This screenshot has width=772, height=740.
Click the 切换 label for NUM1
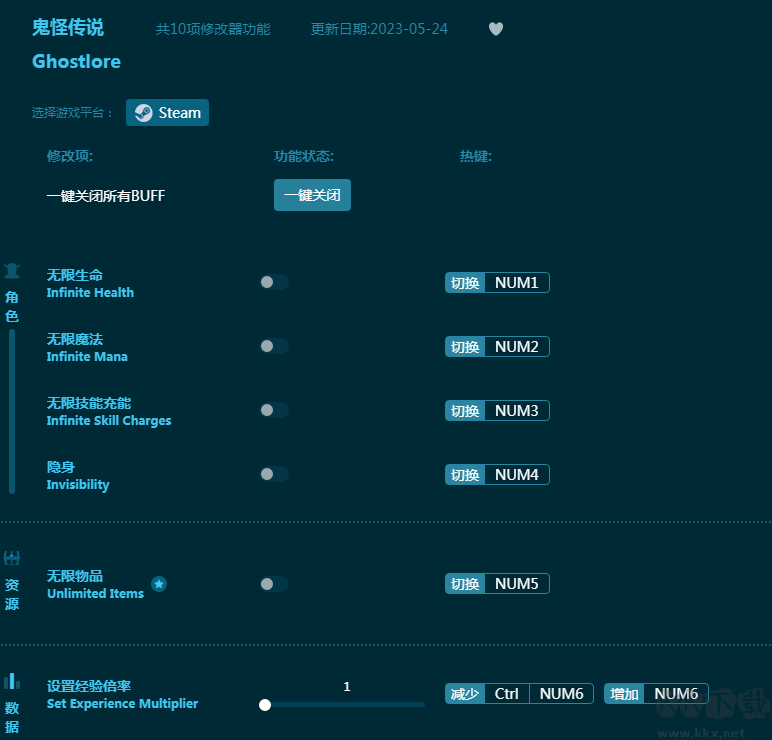click(x=465, y=283)
